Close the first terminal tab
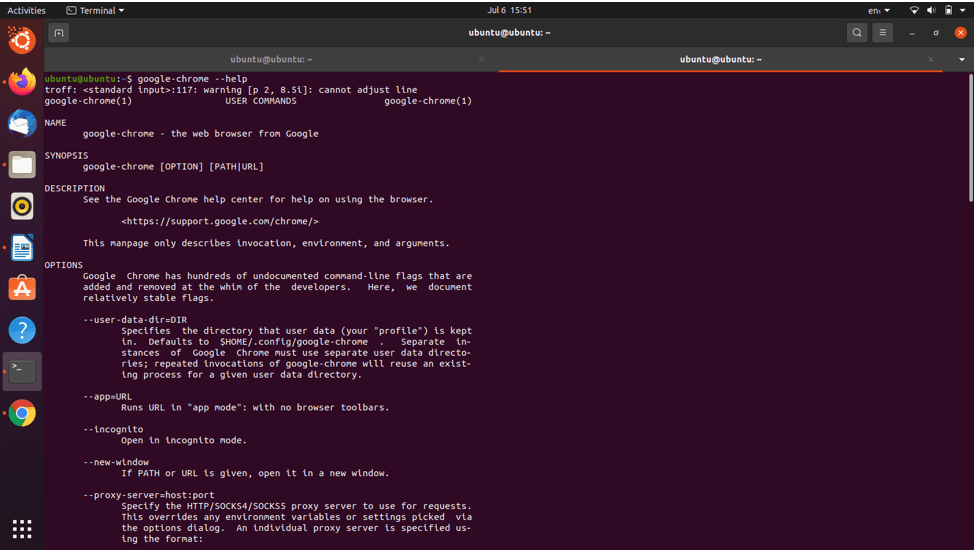Screen dimensions: 974x550 point(481,60)
